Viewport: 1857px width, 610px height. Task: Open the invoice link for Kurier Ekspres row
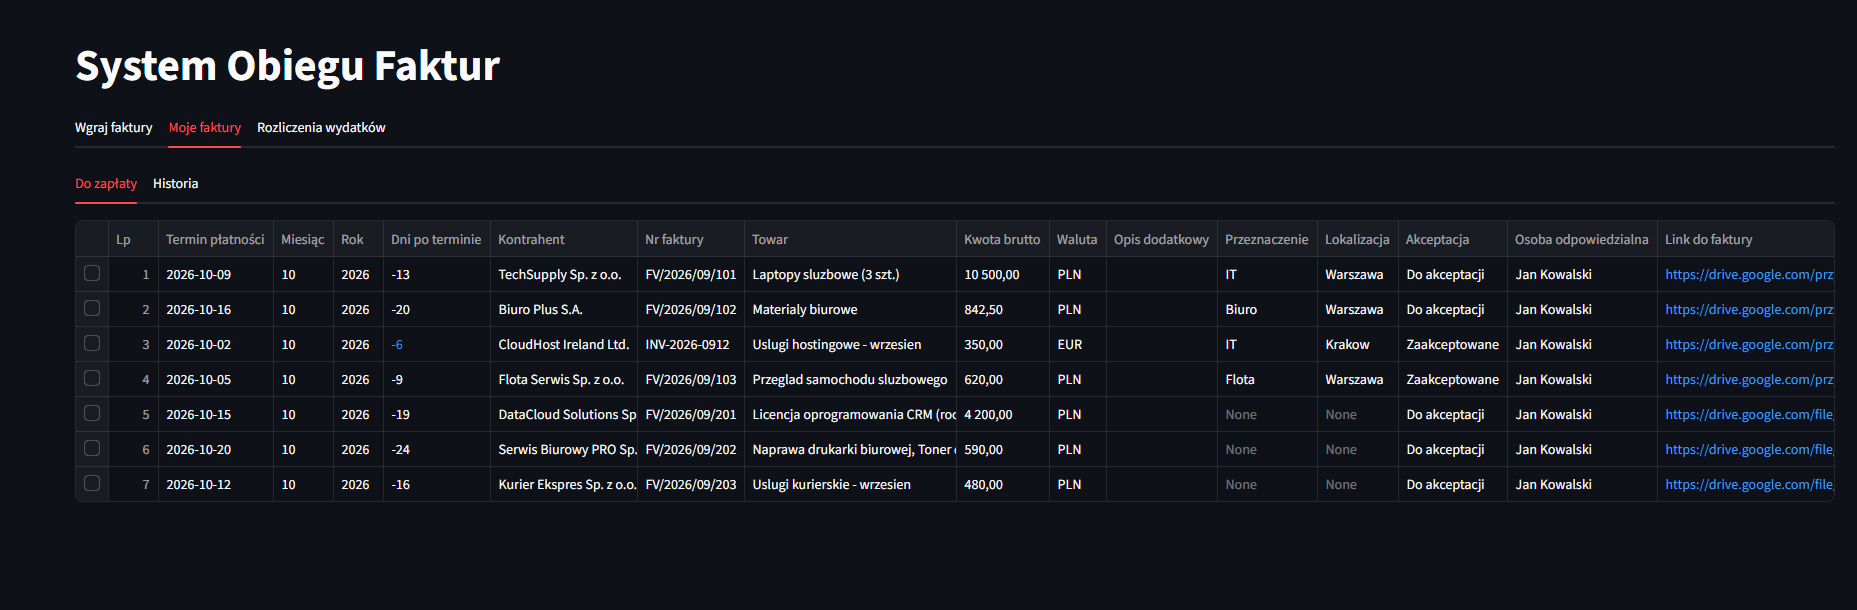(x=1749, y=484)
